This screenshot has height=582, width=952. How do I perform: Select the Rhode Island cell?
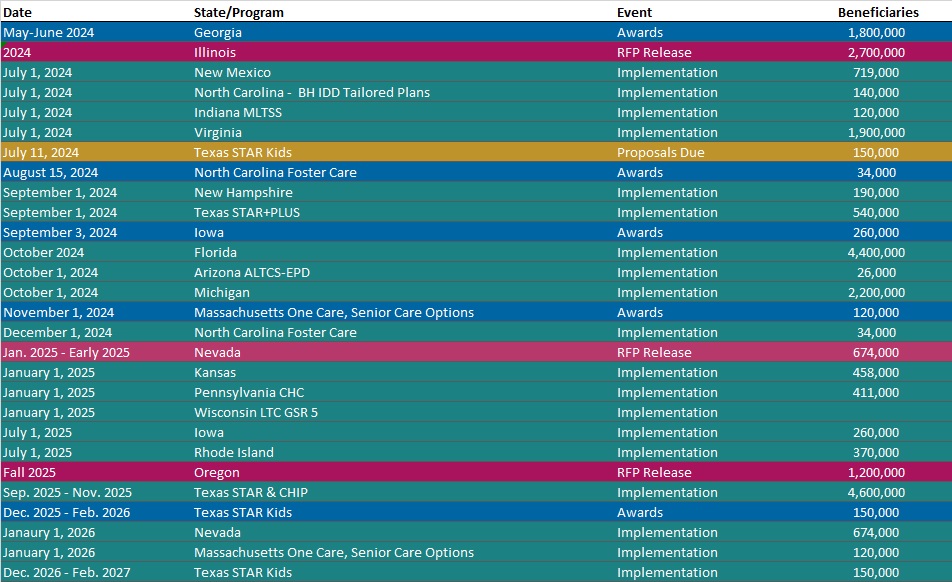[x=233, y=452]
